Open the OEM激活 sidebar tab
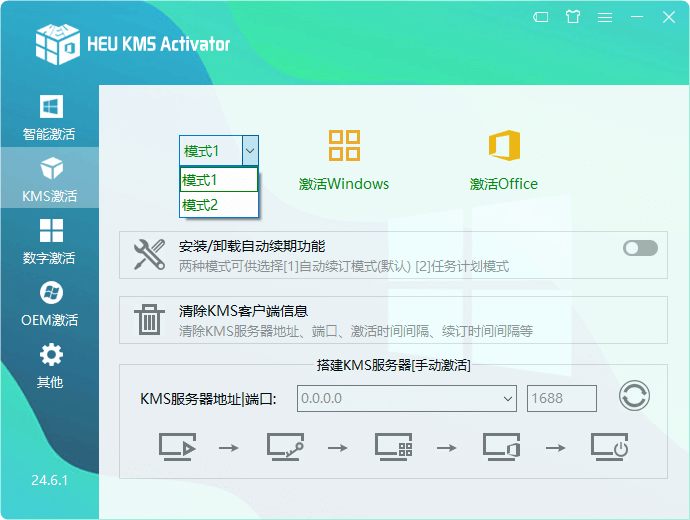This screenshot has height=520, width=690. click(x=49, y=303)
